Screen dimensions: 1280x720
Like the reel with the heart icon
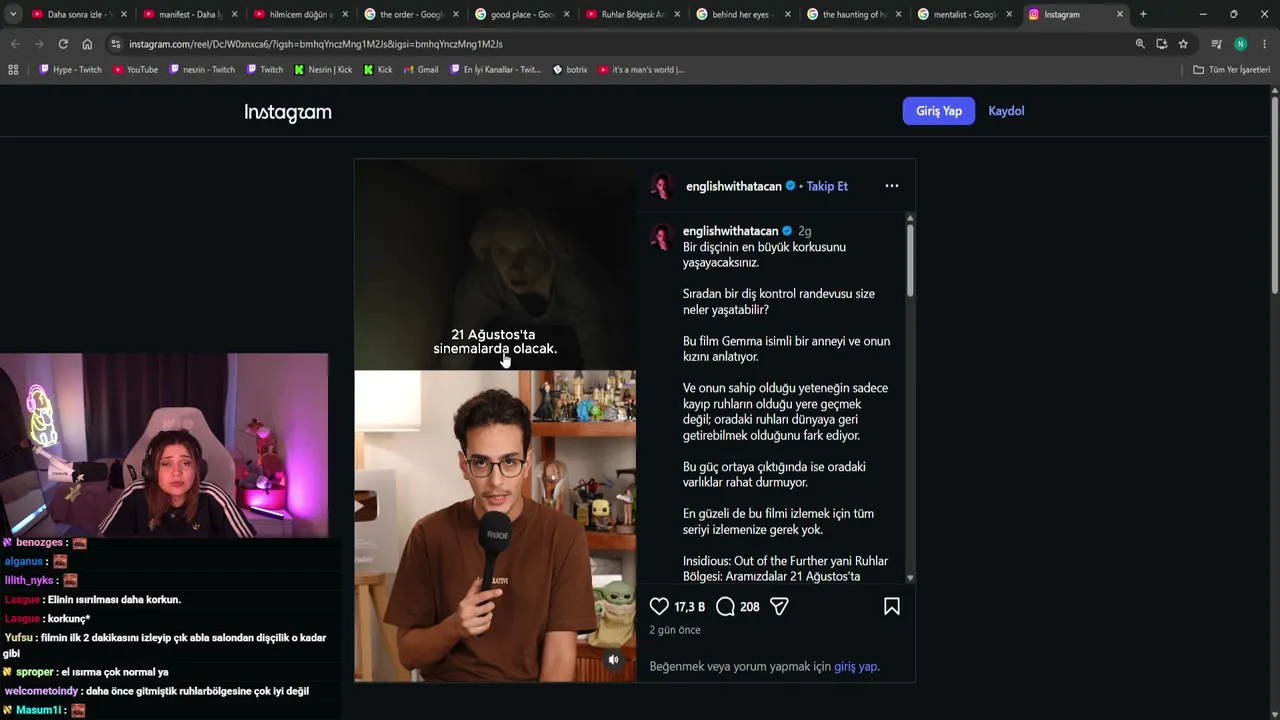(x=659, y=606)
